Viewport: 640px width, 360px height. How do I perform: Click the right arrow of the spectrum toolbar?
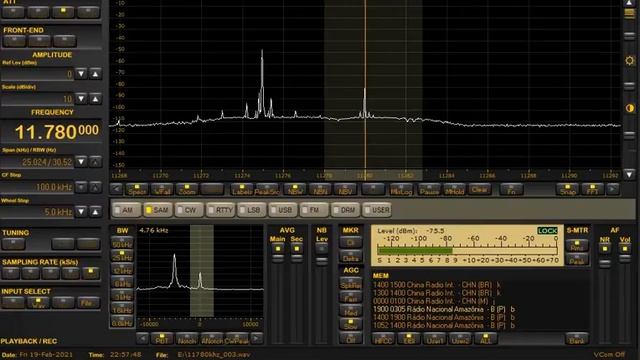613,189
